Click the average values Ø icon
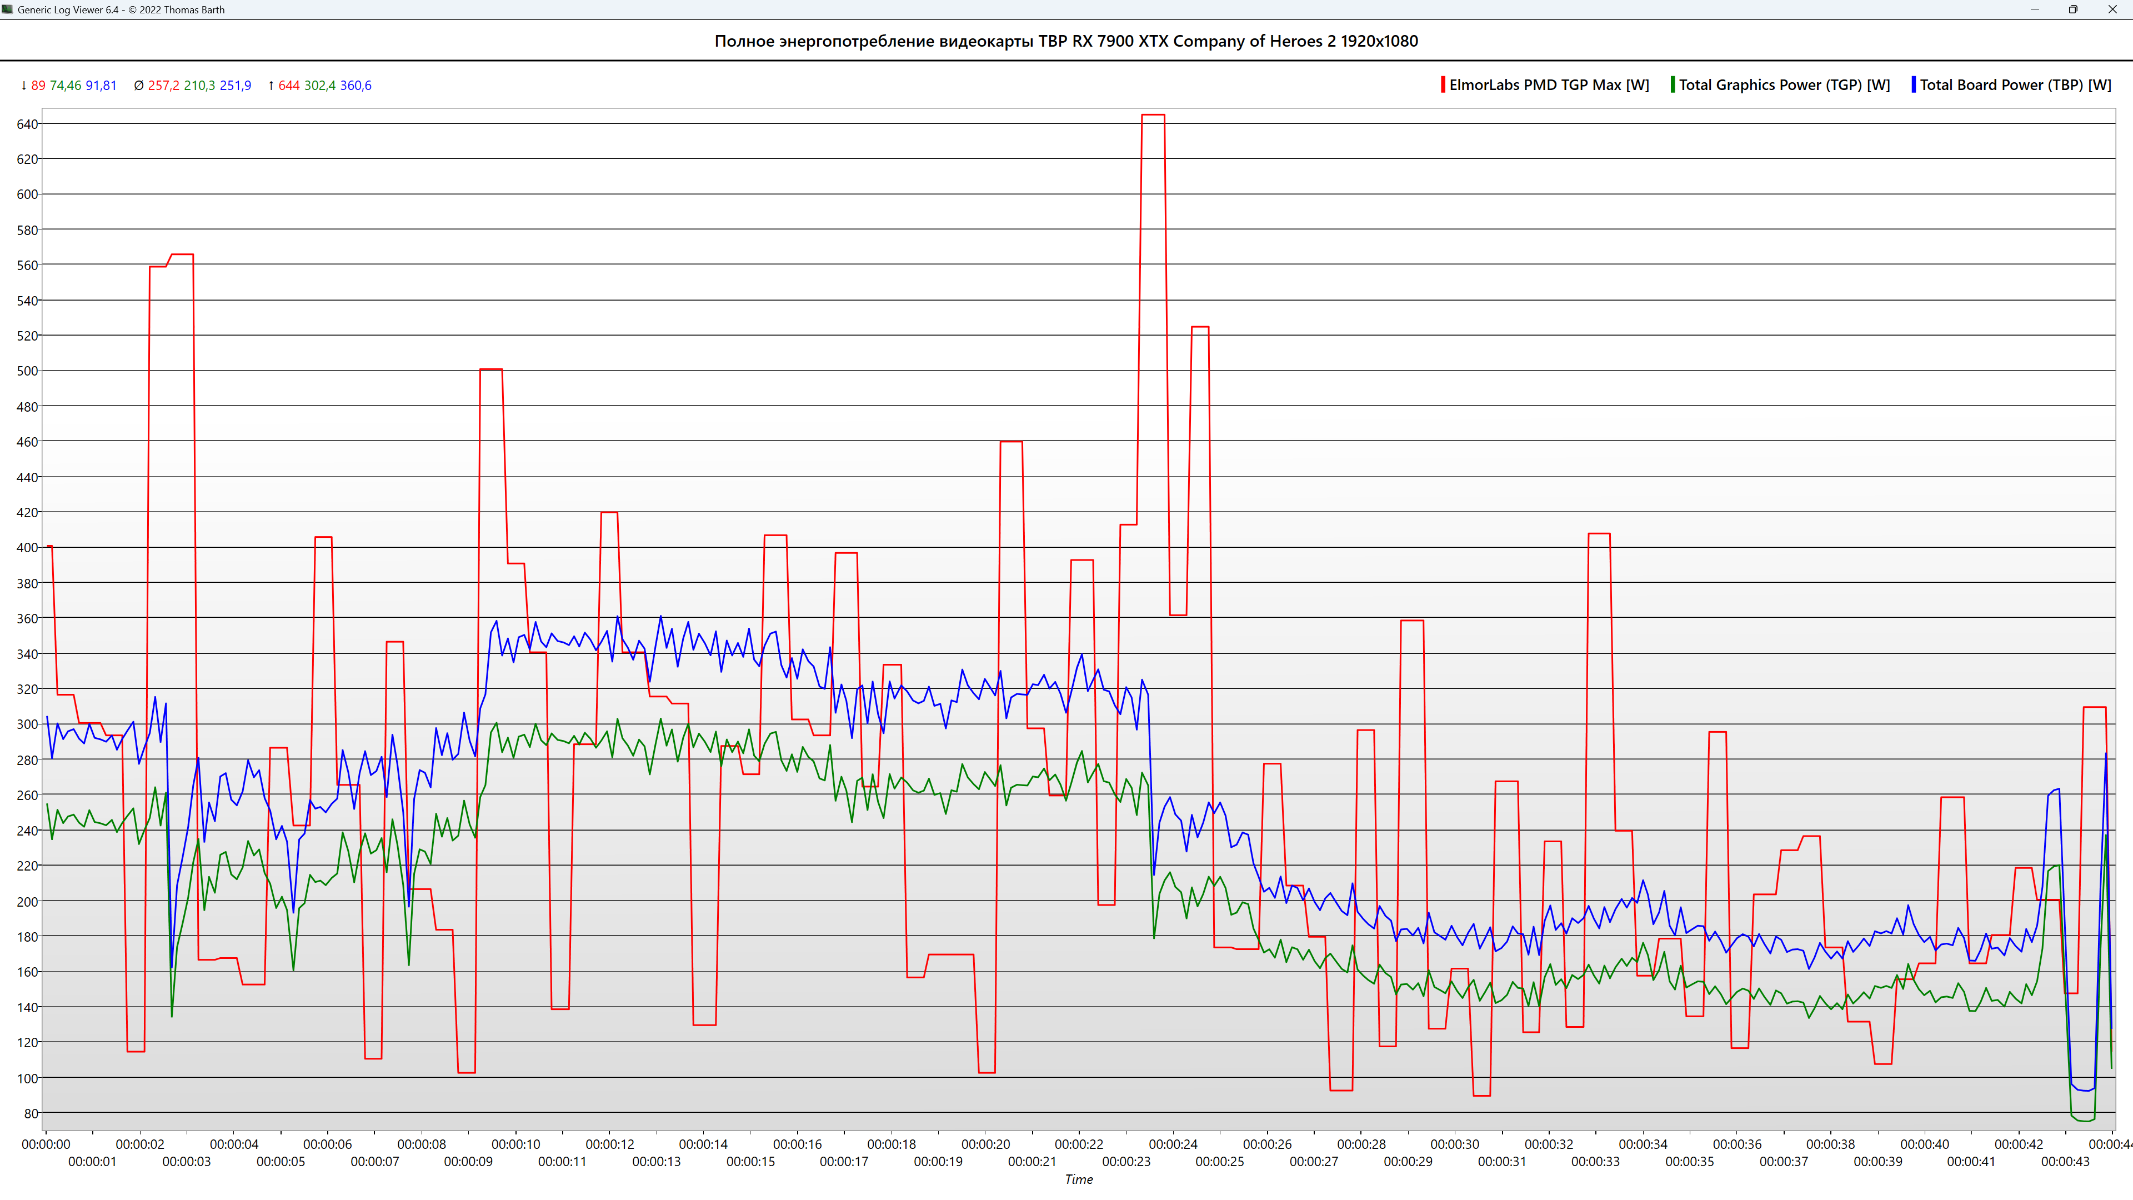This screenshot has height=1200, width=2133. click(138, 86)
